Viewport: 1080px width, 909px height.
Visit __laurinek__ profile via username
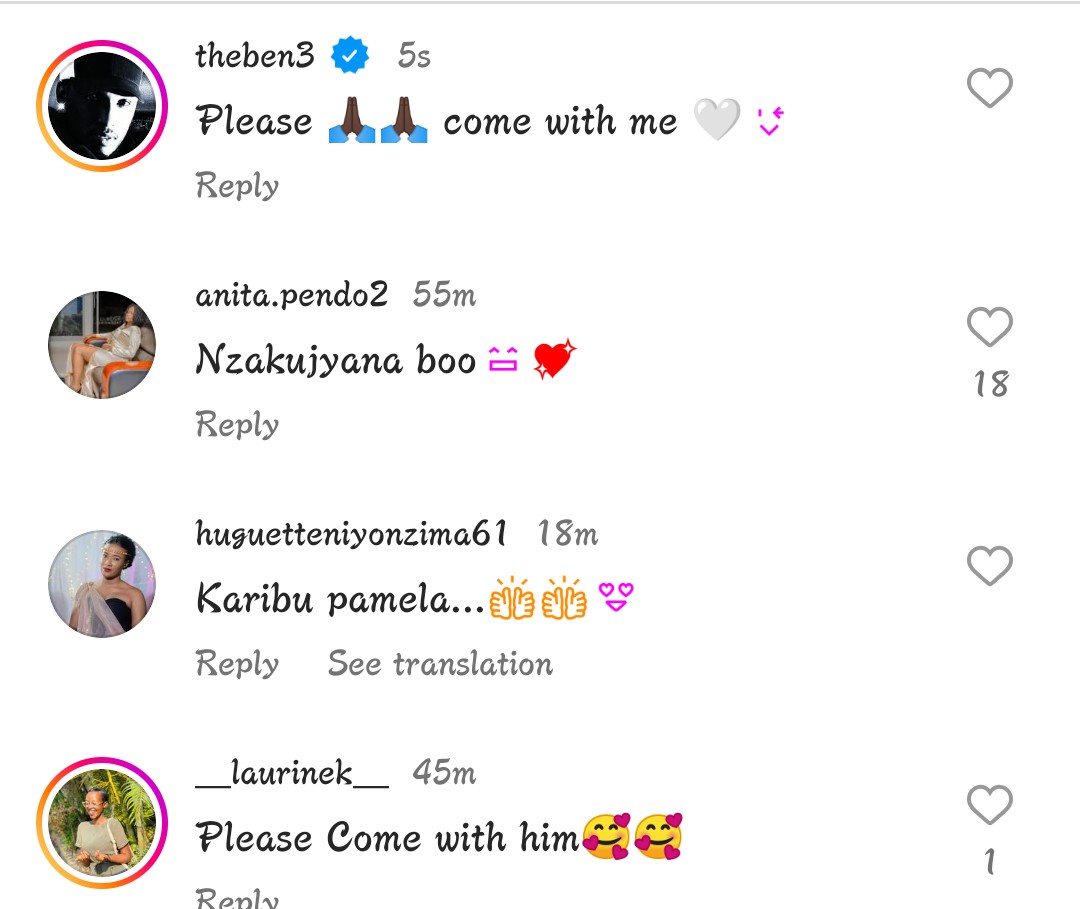291,773
